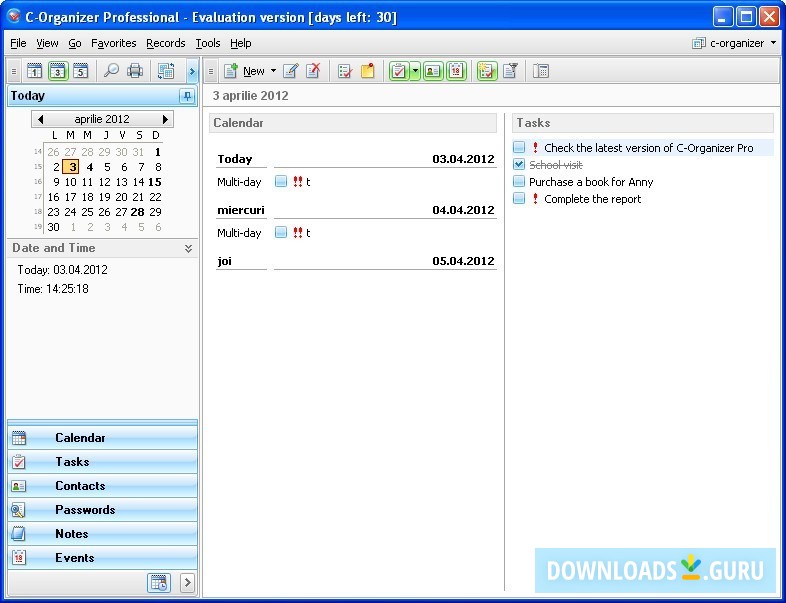This screenshot has height=603, width=786.
Task: Open the File menu
Action: point(18,44)
